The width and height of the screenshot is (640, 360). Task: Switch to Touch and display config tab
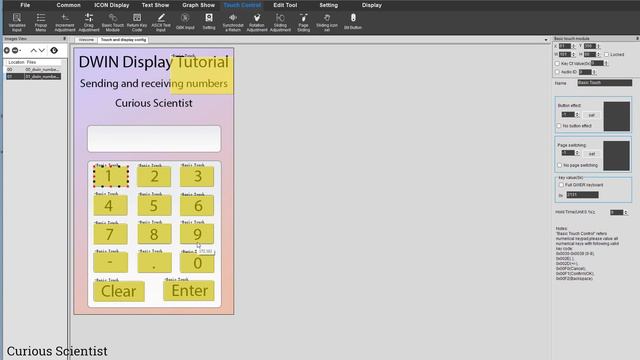(x=123, y=40)
